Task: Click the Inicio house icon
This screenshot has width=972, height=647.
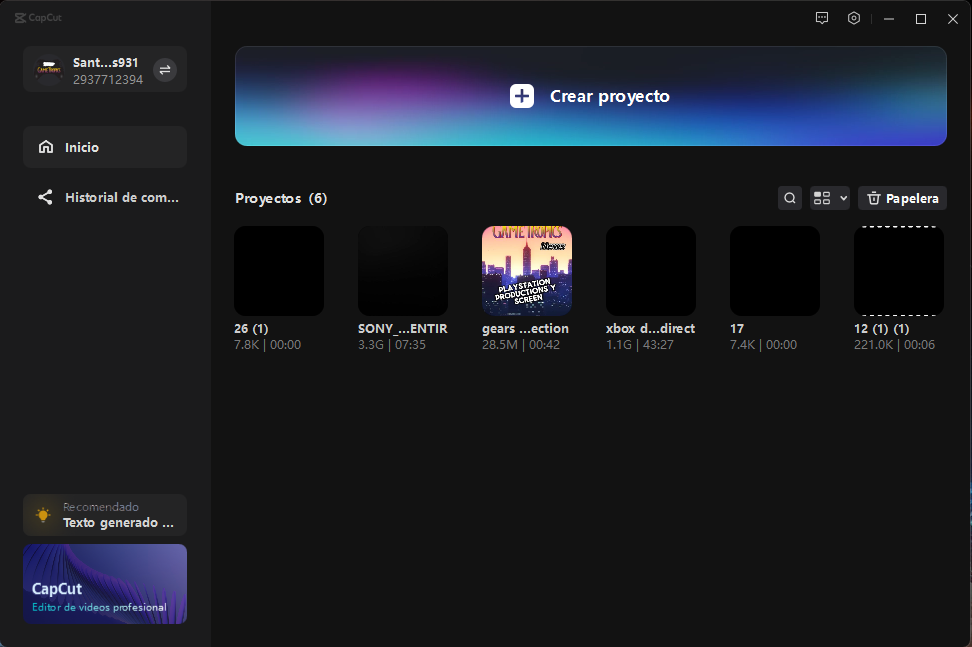Action: 46,147
